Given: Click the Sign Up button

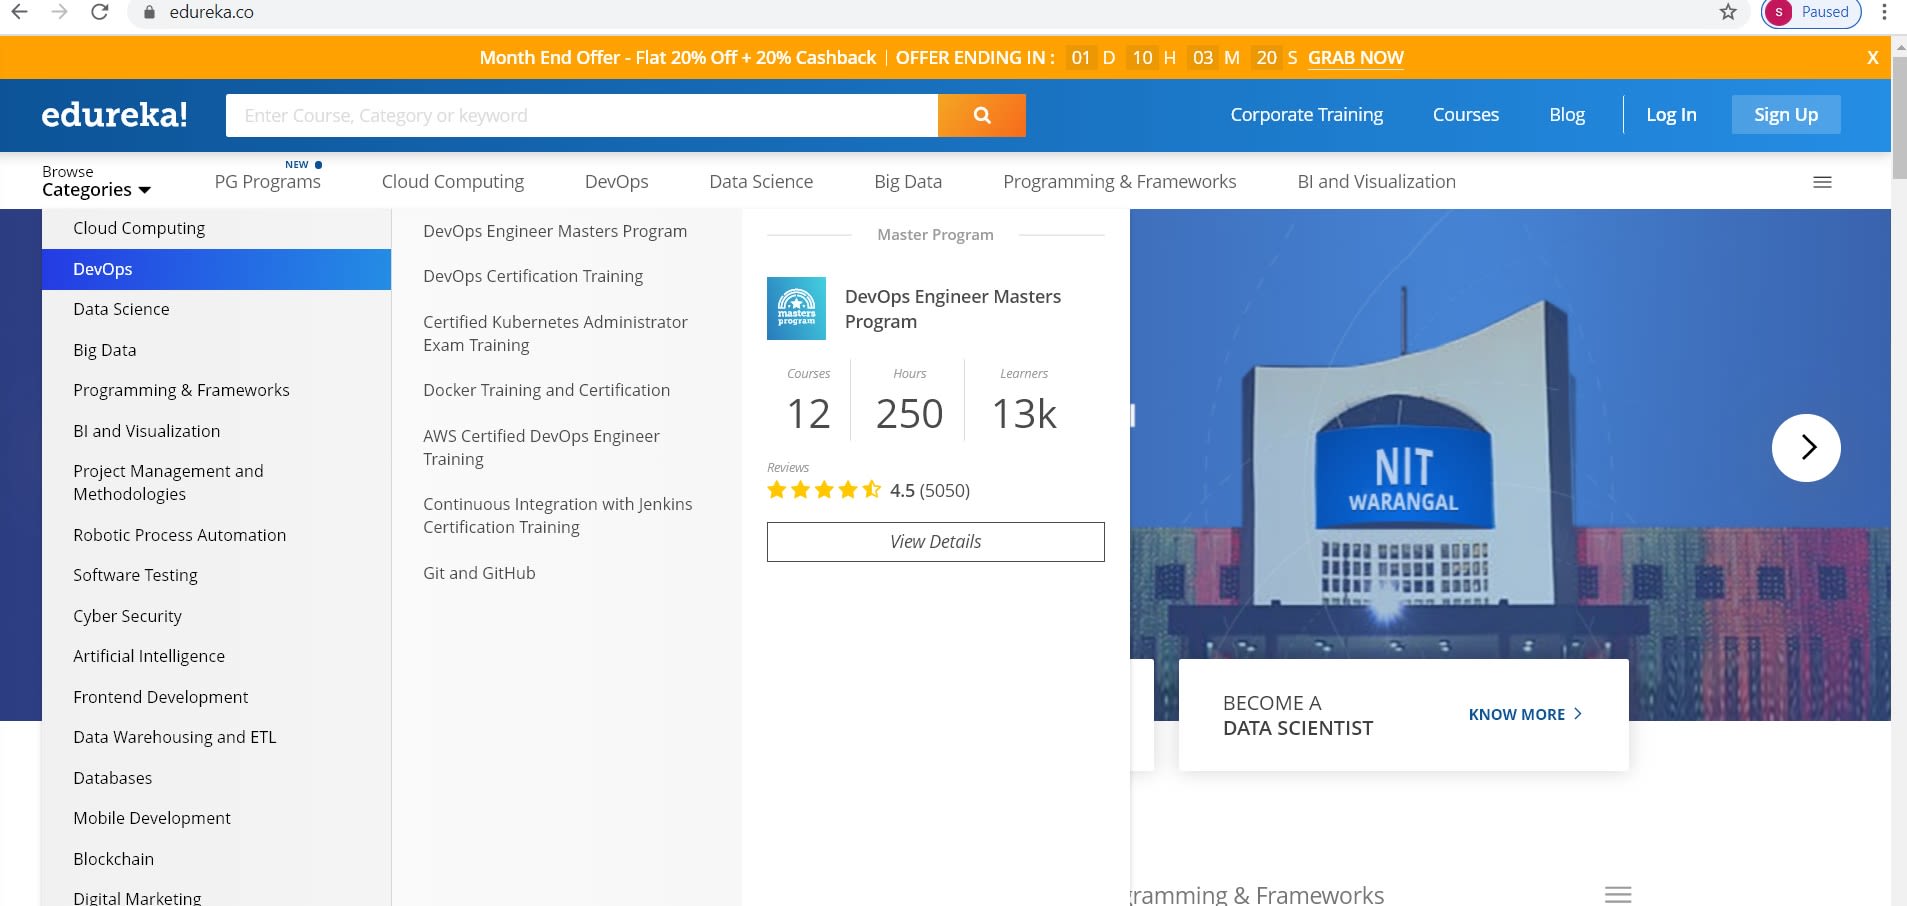Looking at the screenshot, I should coord(1786,114).
